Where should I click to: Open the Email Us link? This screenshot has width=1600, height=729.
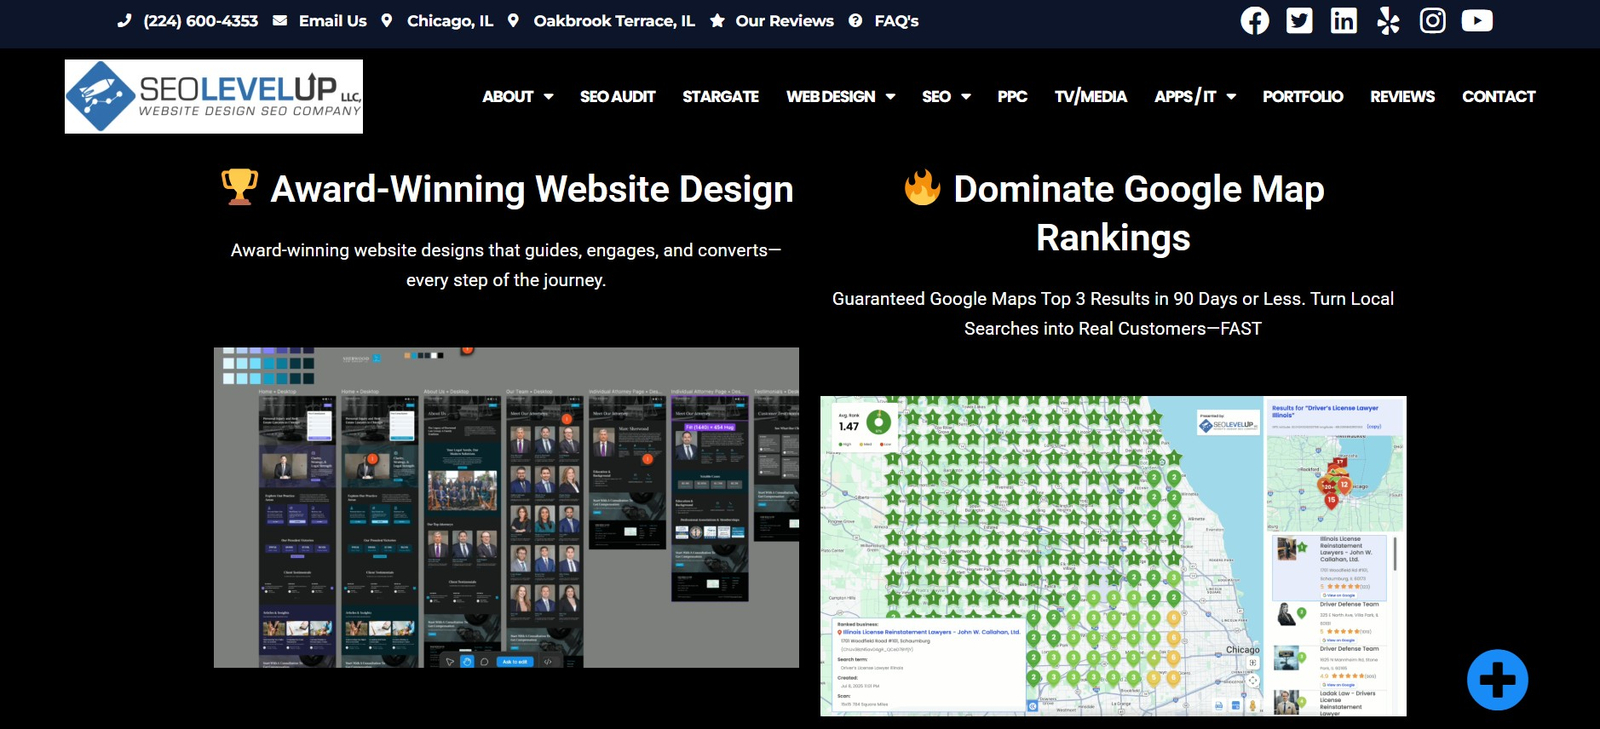tap(333, 21)
